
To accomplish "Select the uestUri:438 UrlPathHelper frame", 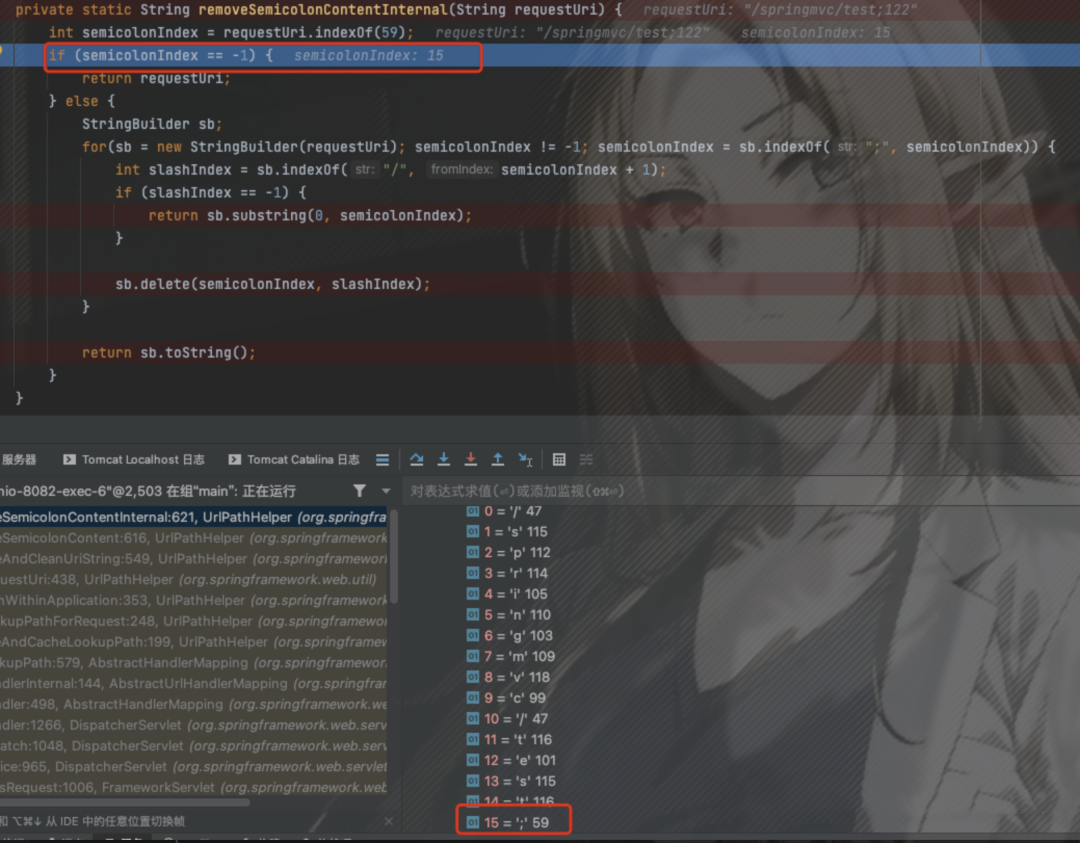I will (x=194, y=579).
